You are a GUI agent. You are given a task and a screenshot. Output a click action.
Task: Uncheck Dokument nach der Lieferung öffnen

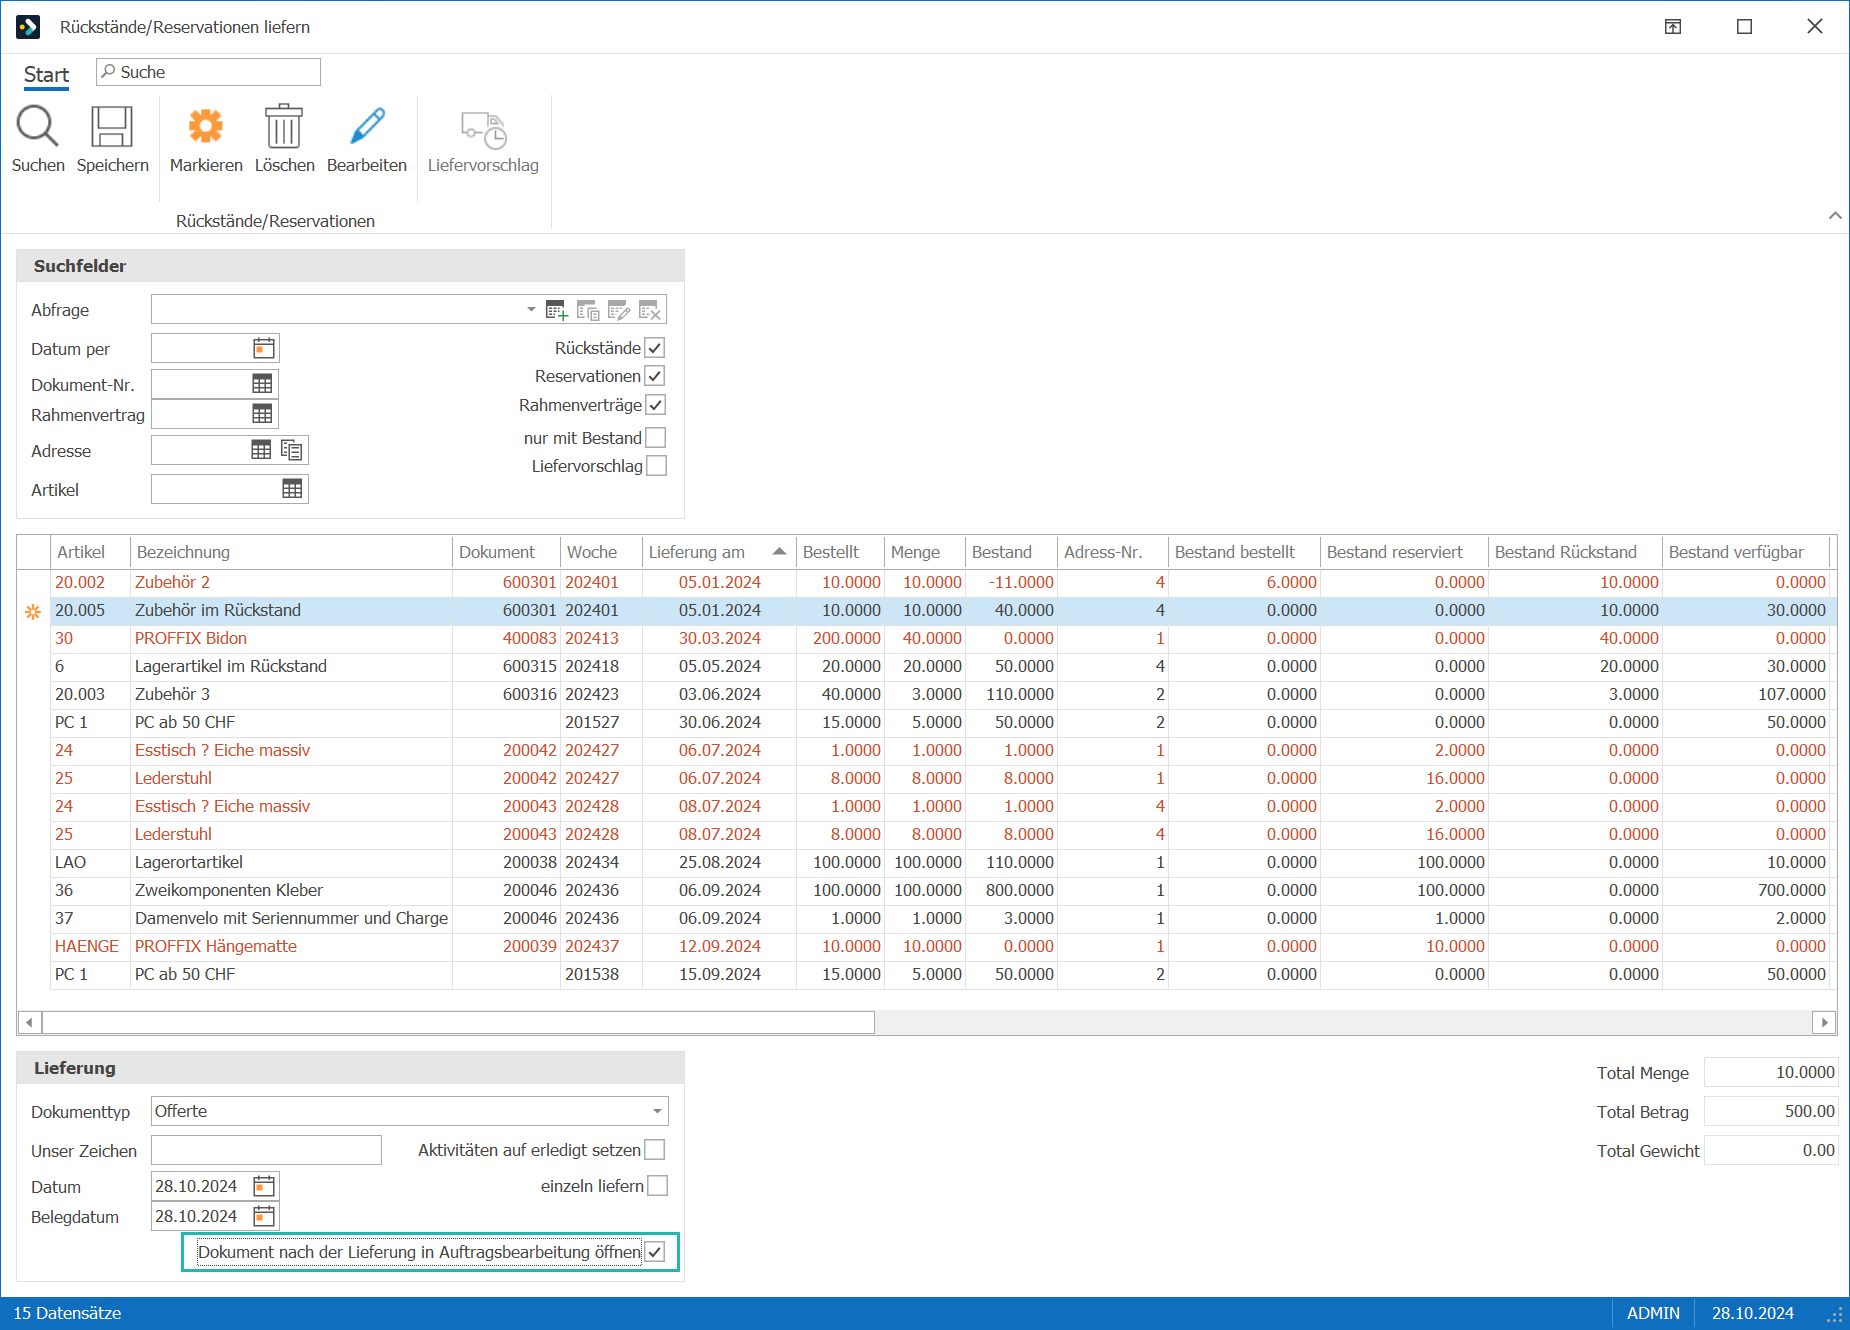(x=655, y=1252)
